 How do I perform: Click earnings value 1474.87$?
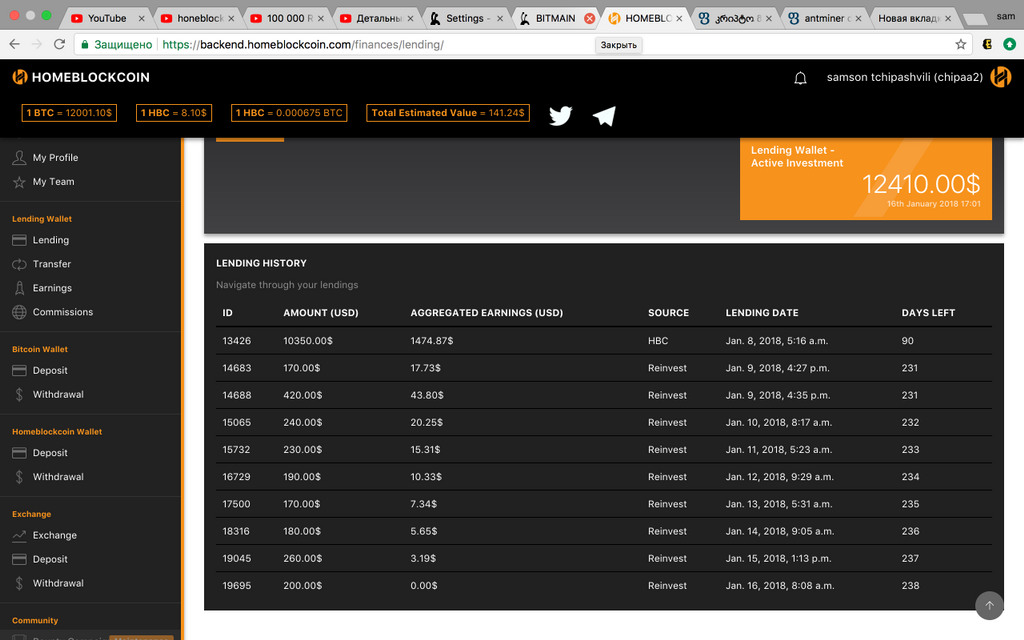point(432,341)
